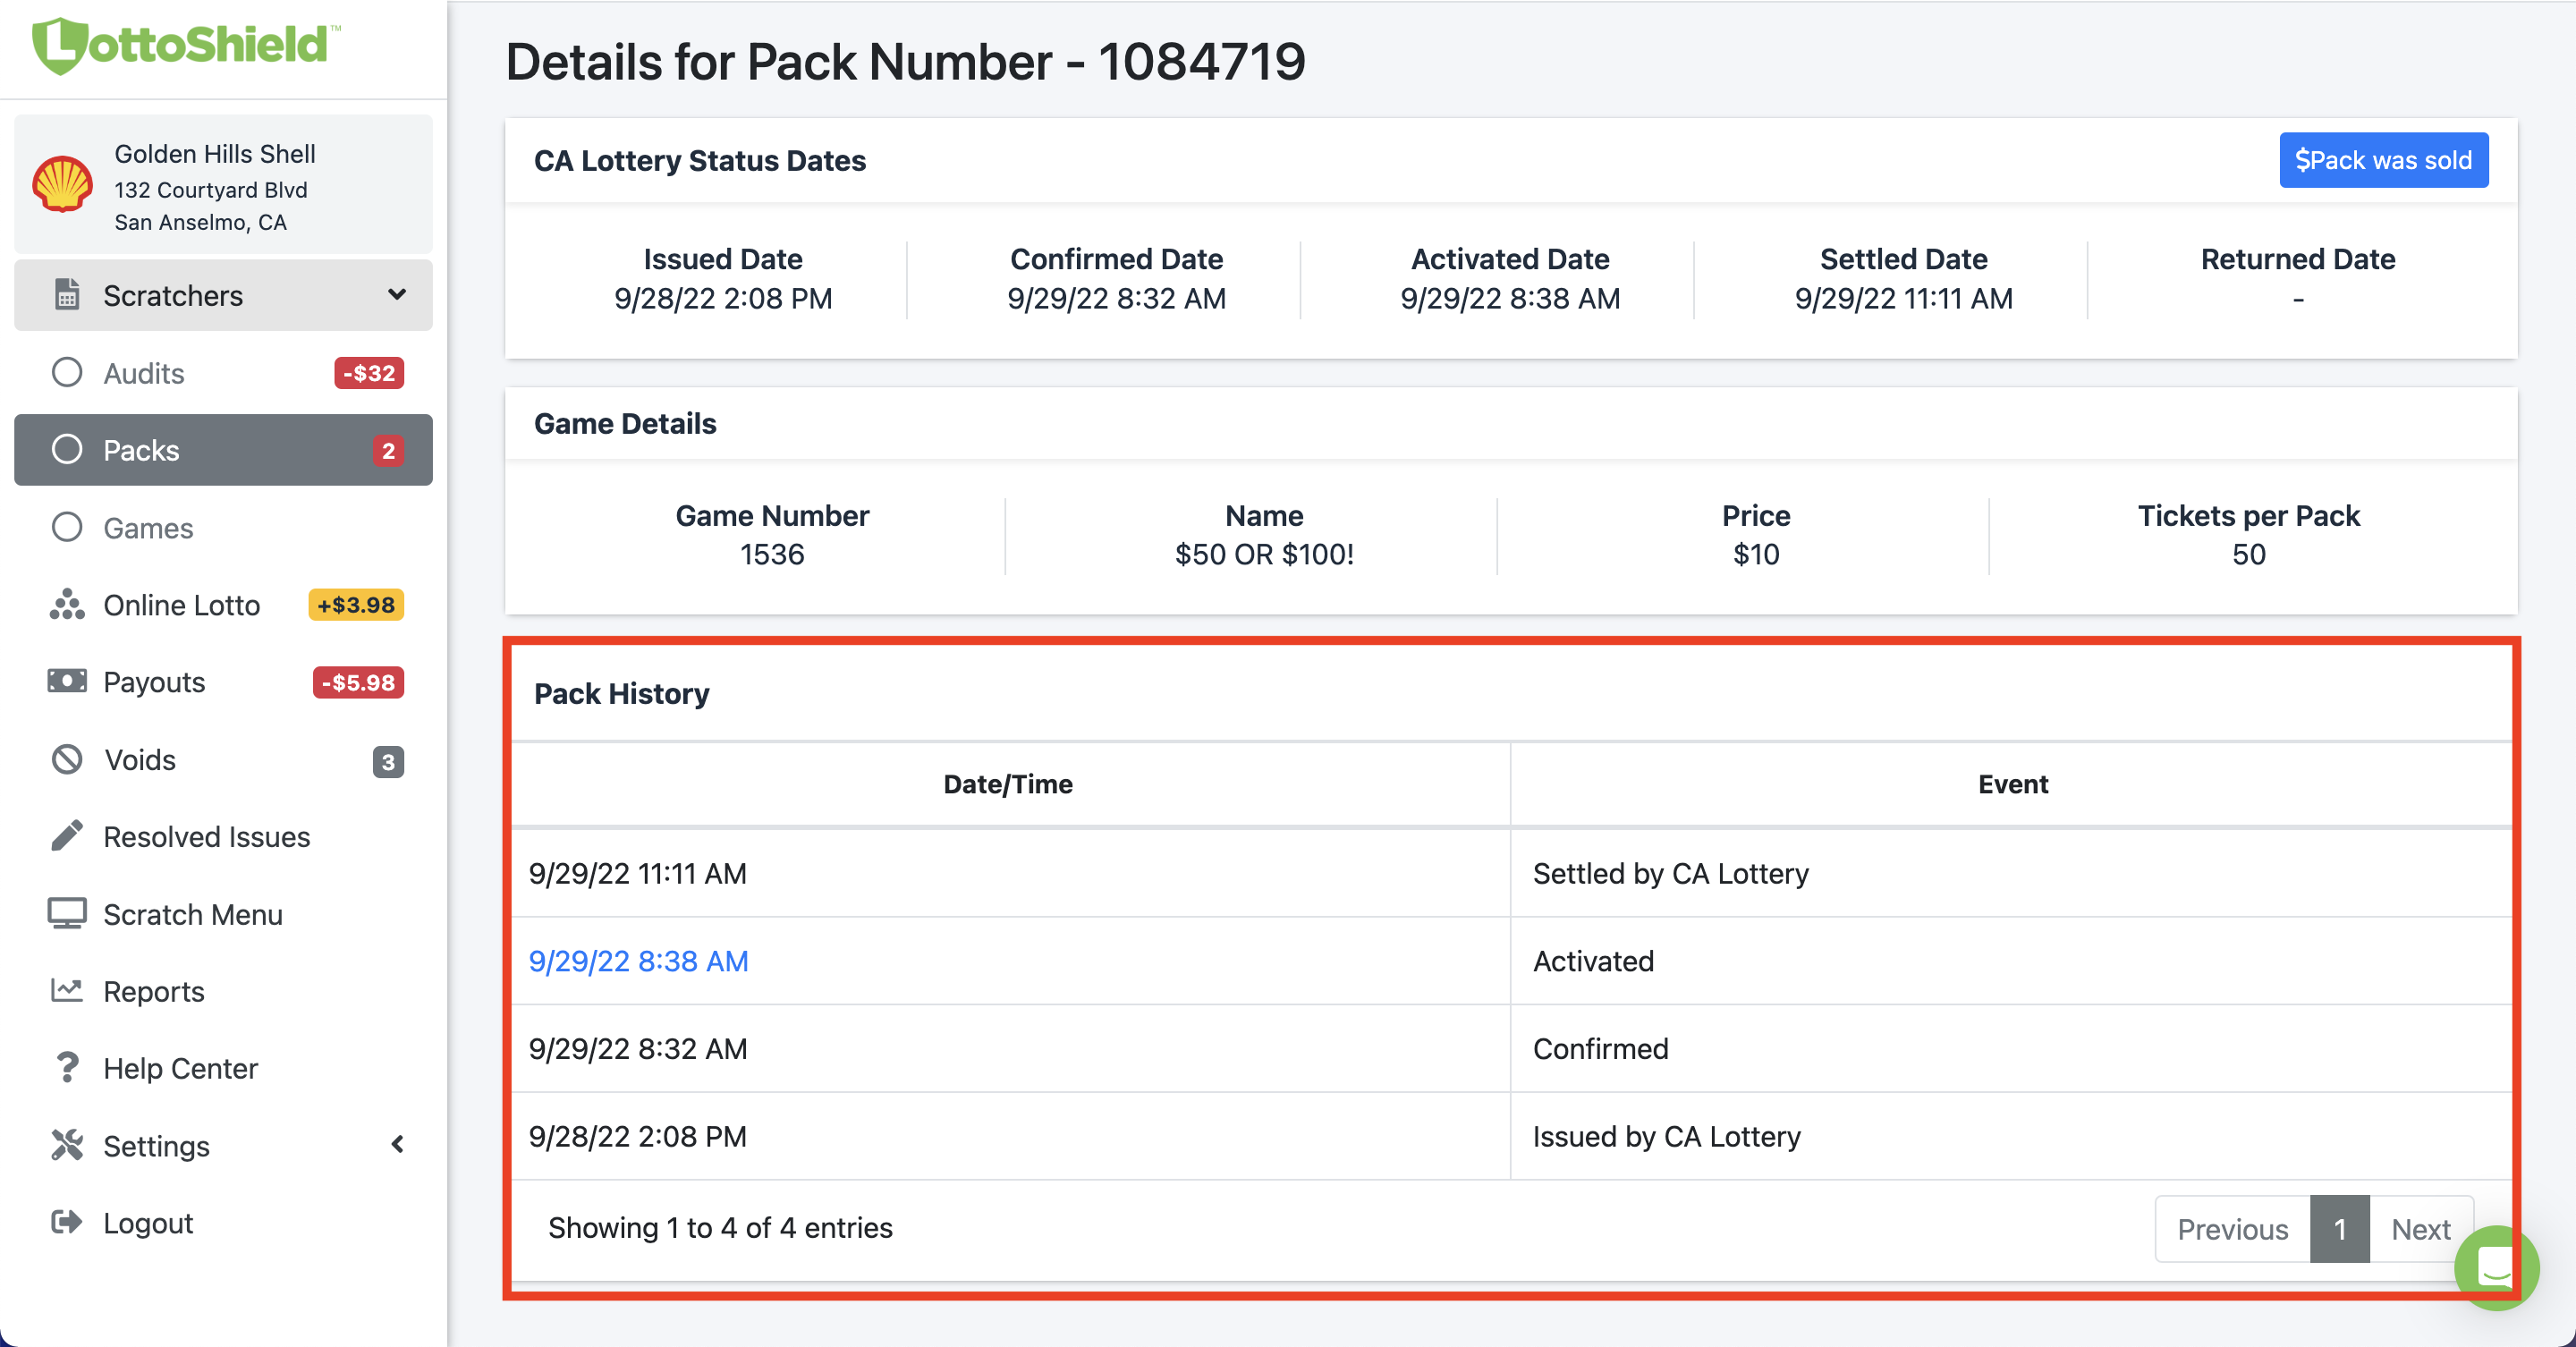This screenshot has width=2576, height=1347.
Task: Open the Golden Hills Shell store selector
Action: (x=223, y=187)
